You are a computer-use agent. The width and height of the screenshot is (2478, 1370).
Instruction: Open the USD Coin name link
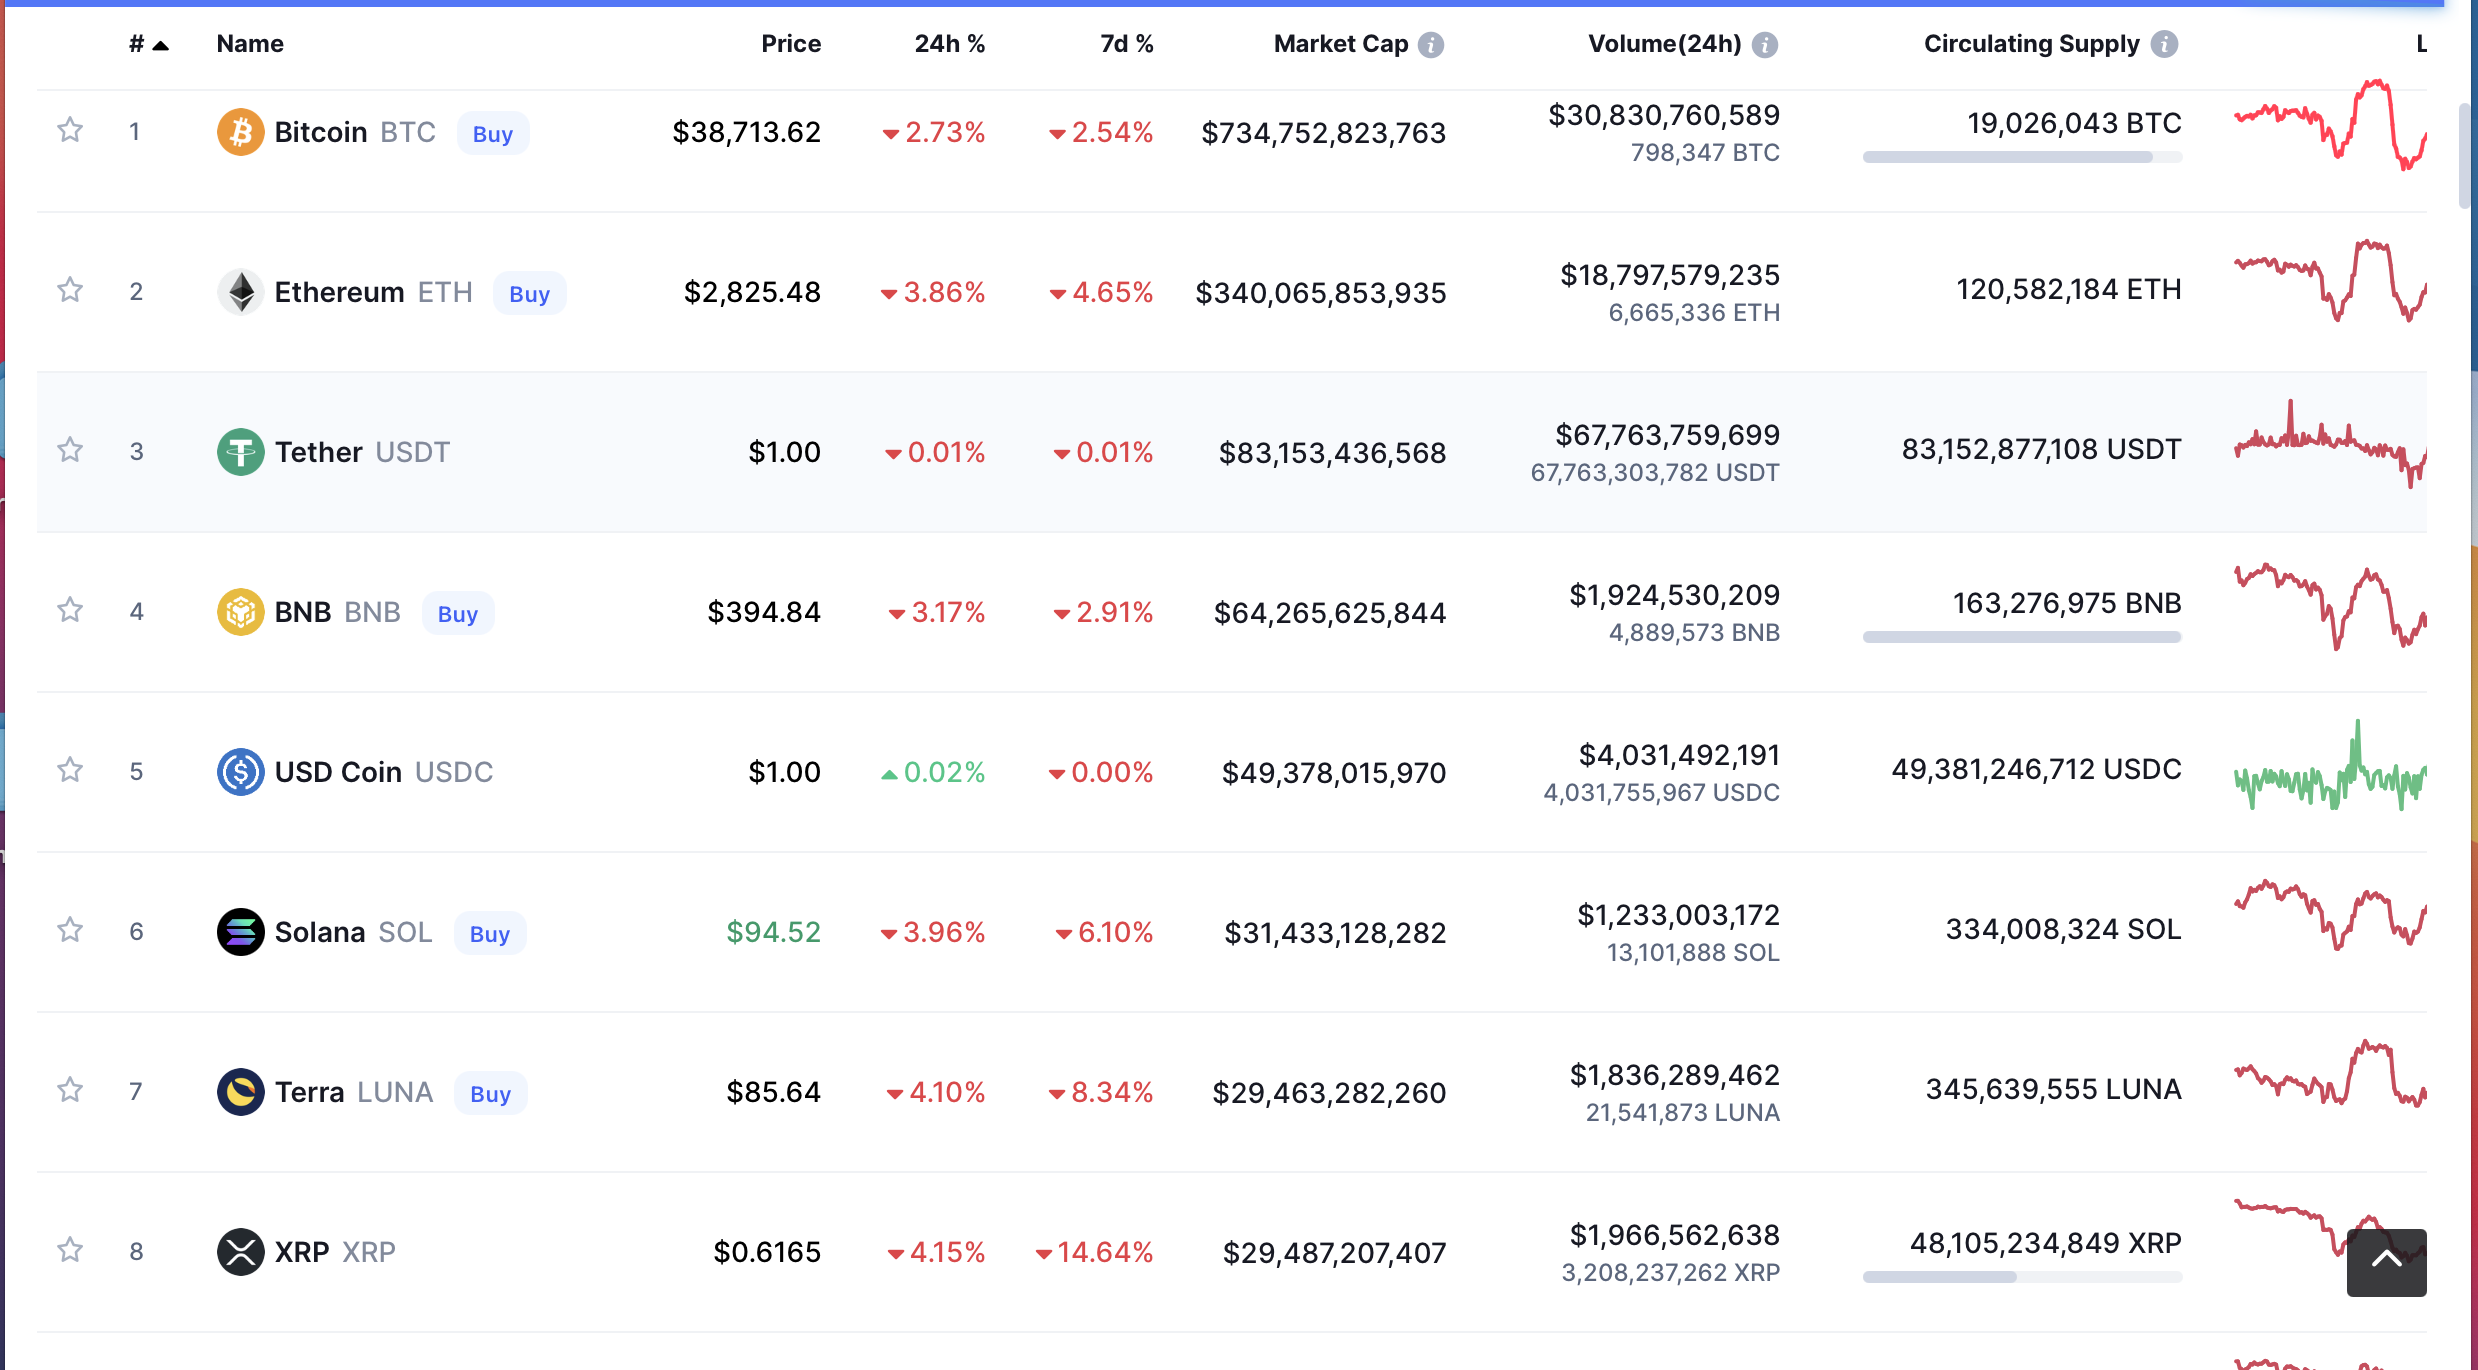[338, 772]
